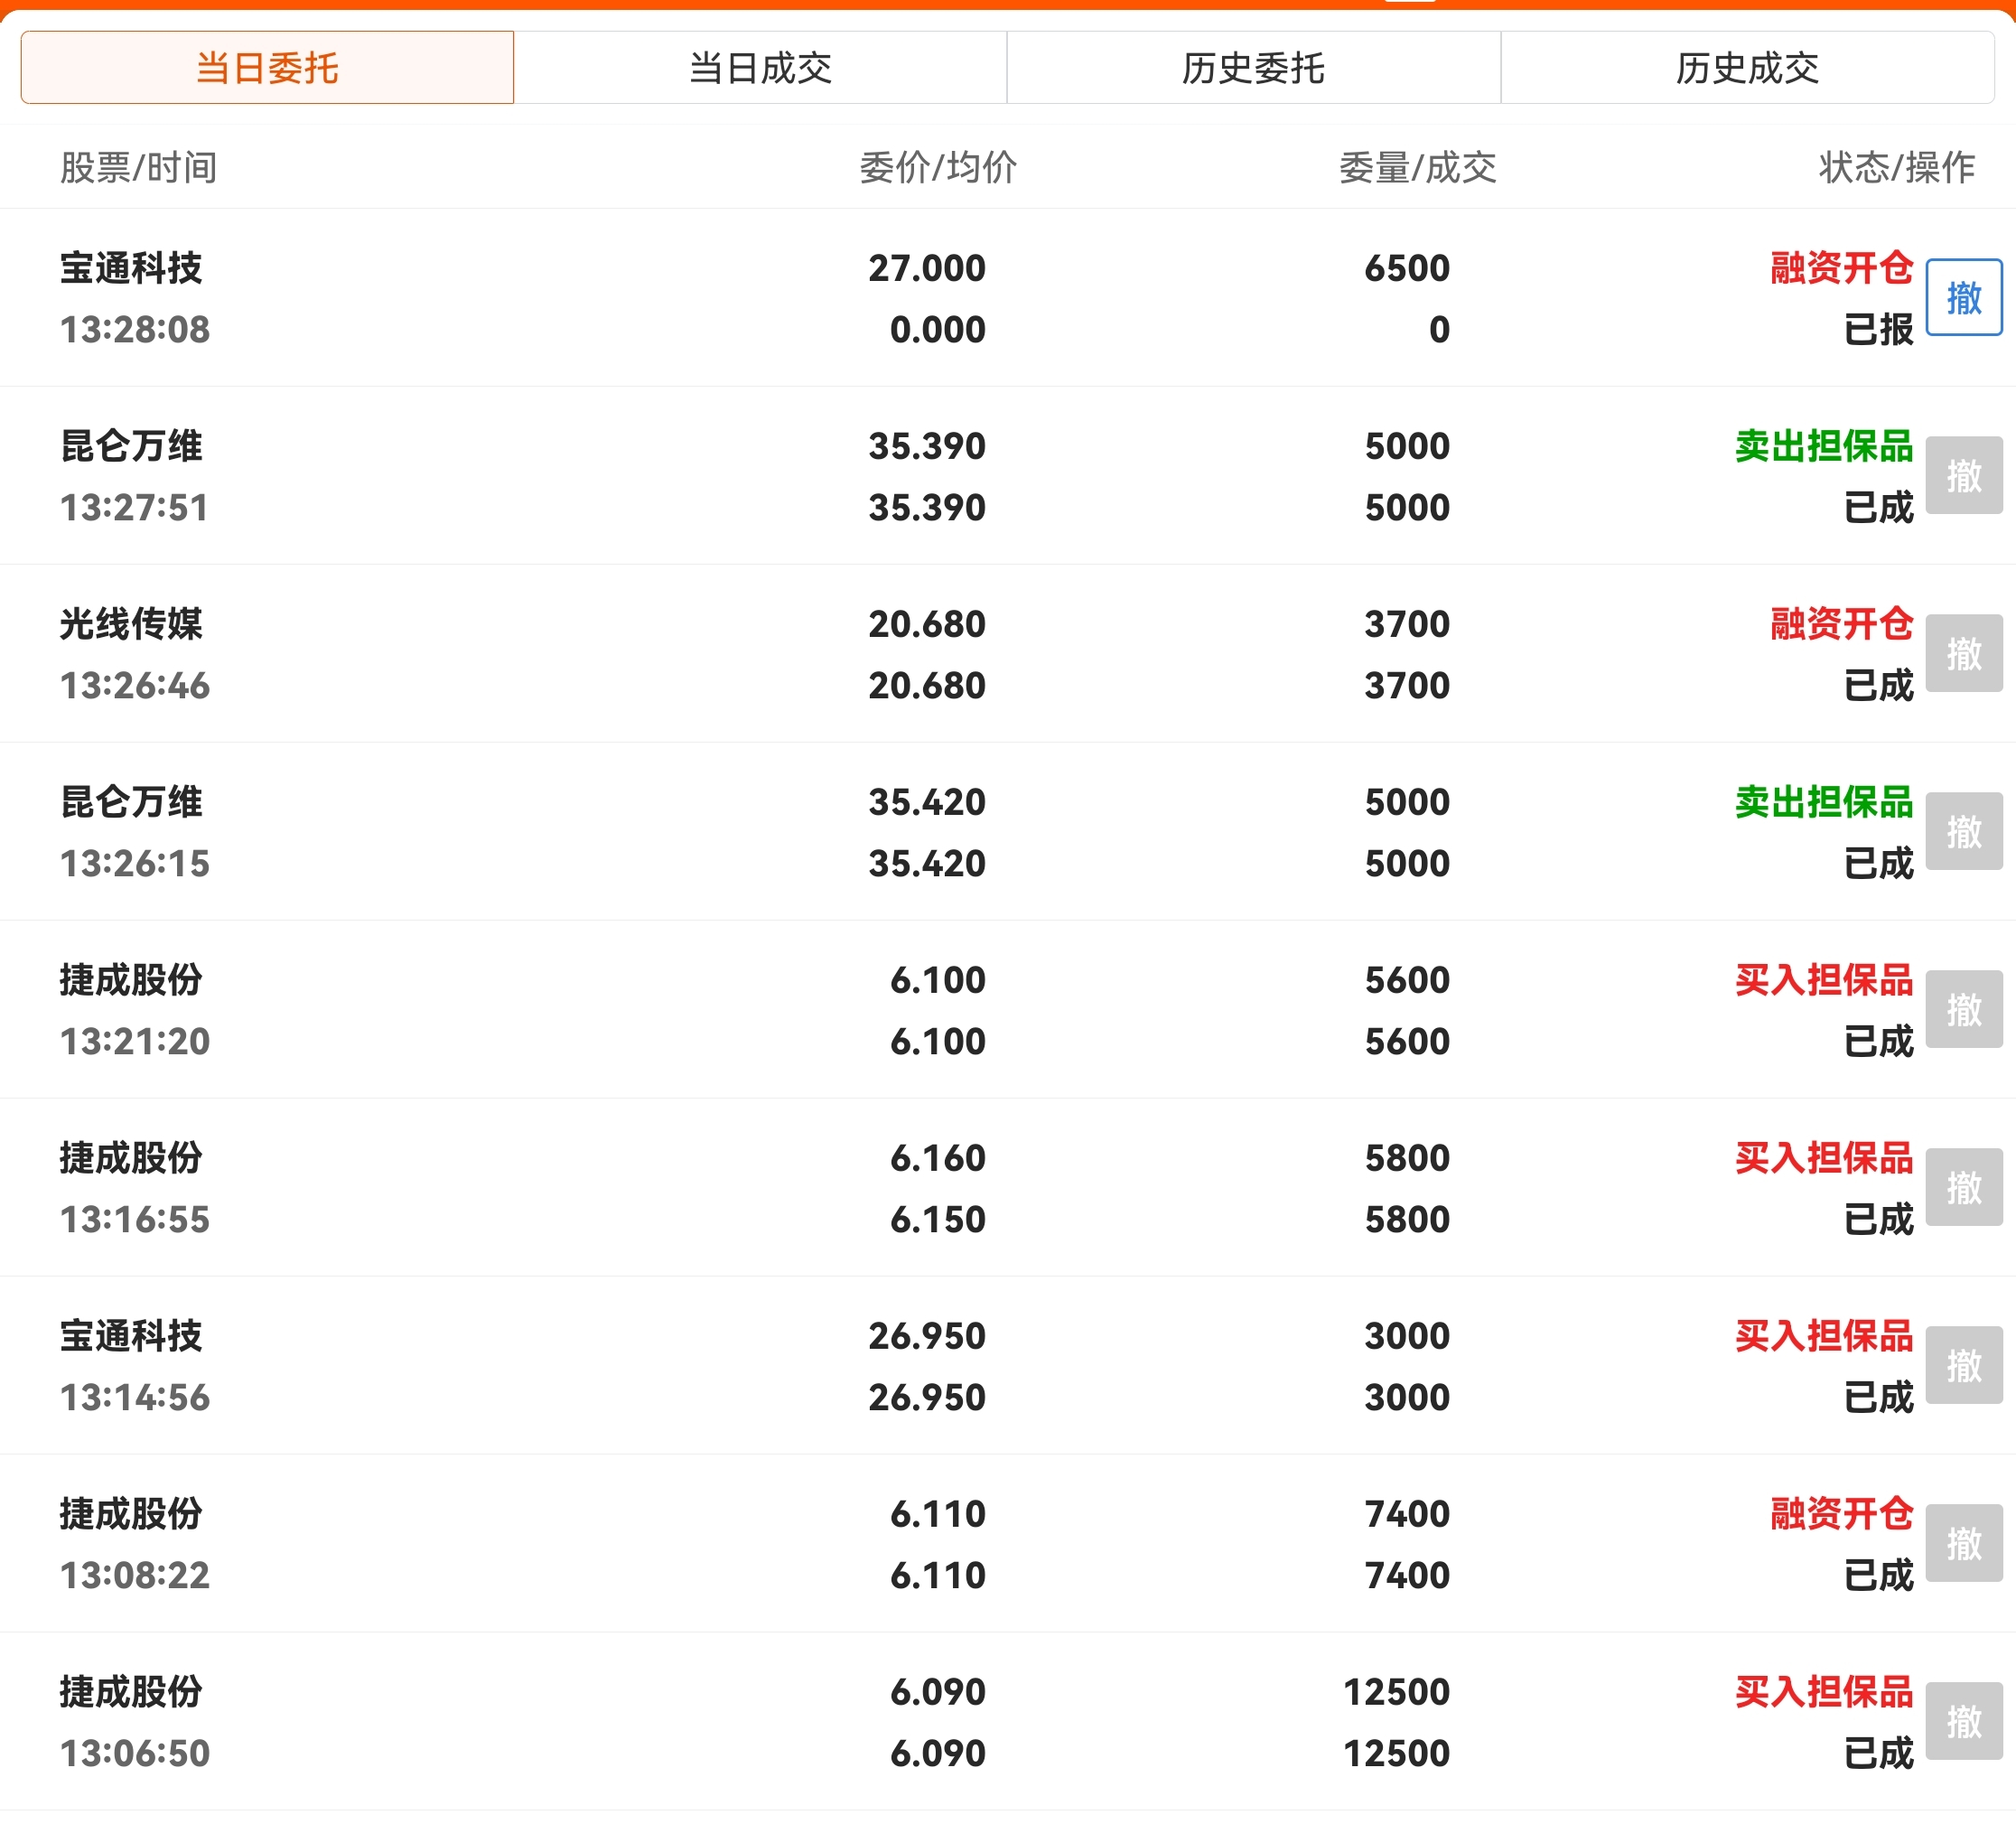
Task: Click 撤 button on 捷成股份 13:08:22 row
Action: (1964, 1543)
